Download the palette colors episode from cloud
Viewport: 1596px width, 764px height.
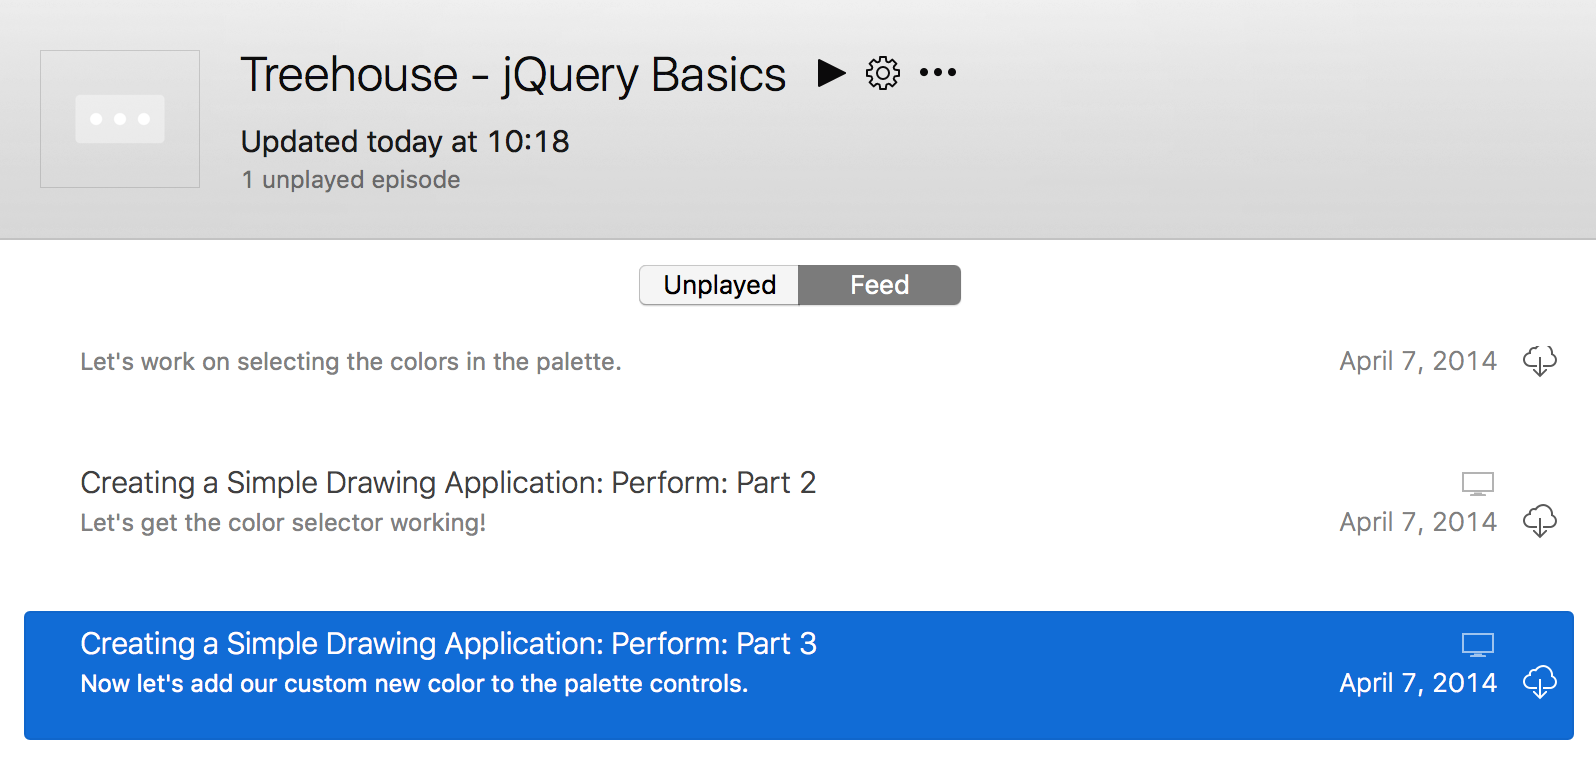point(1540,361)
